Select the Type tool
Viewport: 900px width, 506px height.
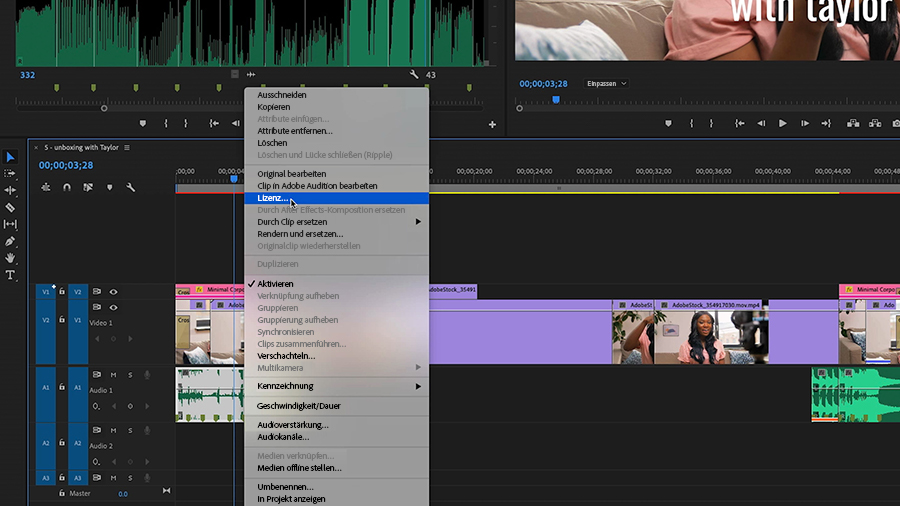(10, 275)
